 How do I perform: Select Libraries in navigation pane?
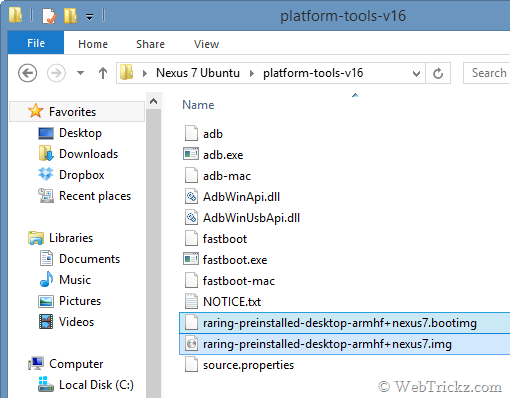pyautogui.click(x=71, y=238)
